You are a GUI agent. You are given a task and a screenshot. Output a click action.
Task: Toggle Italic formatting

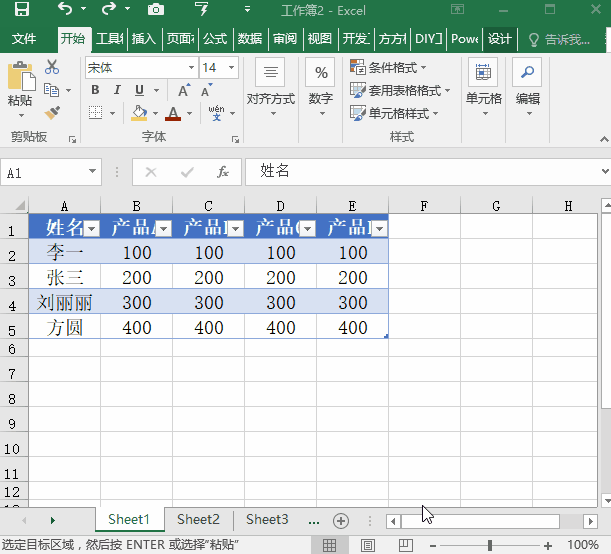(117, 90)
